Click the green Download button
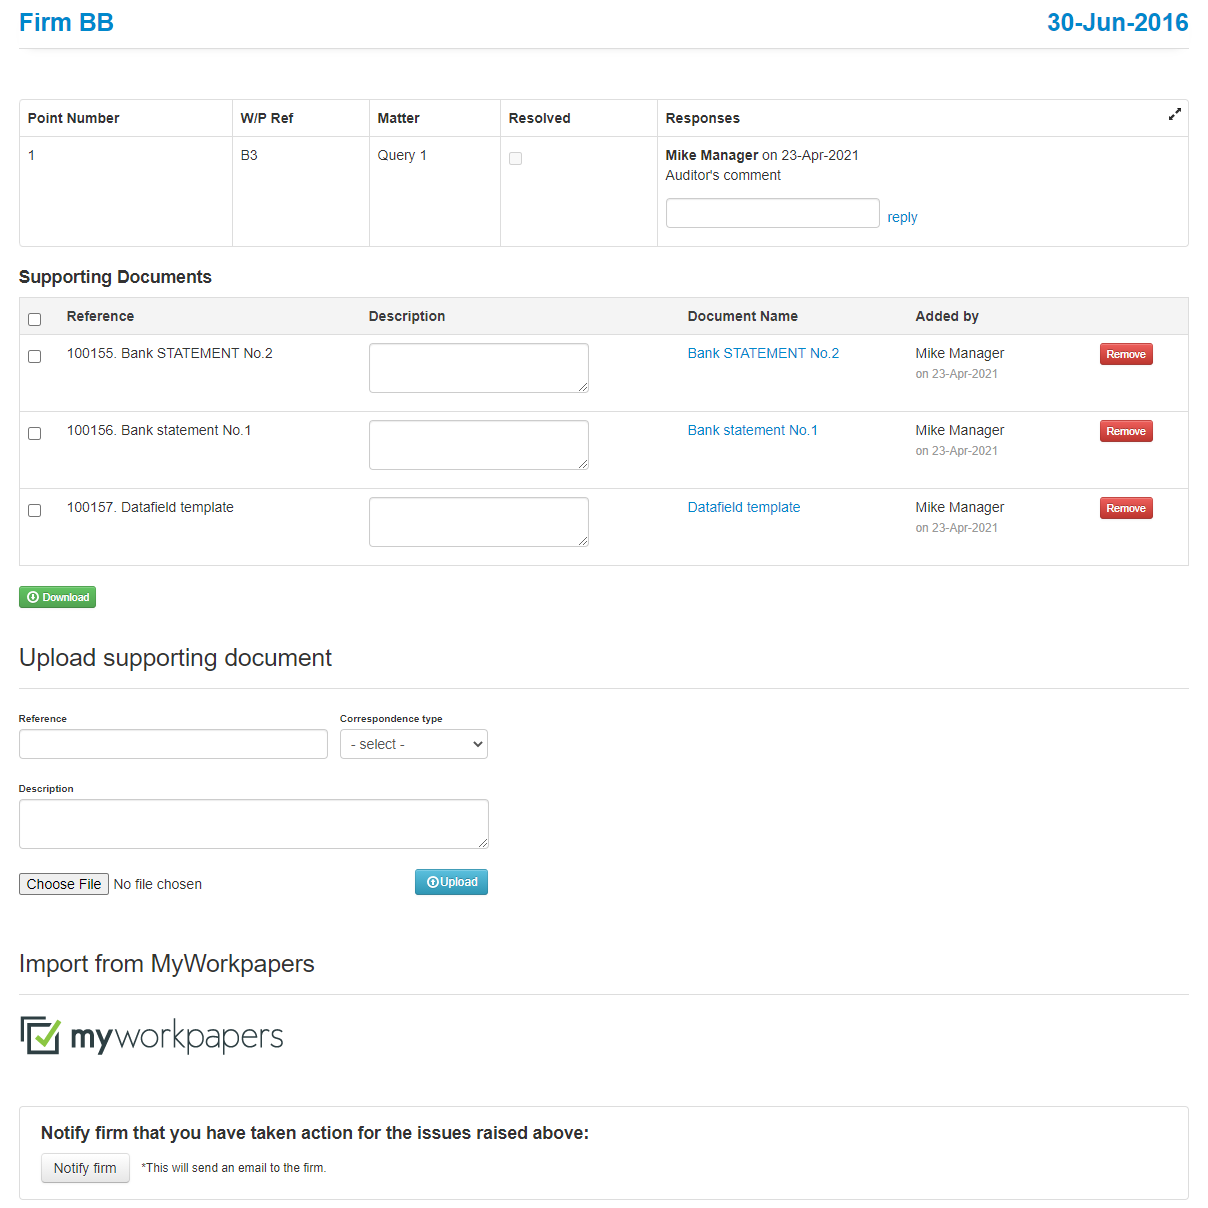1208x1208 pixels. 58,597
